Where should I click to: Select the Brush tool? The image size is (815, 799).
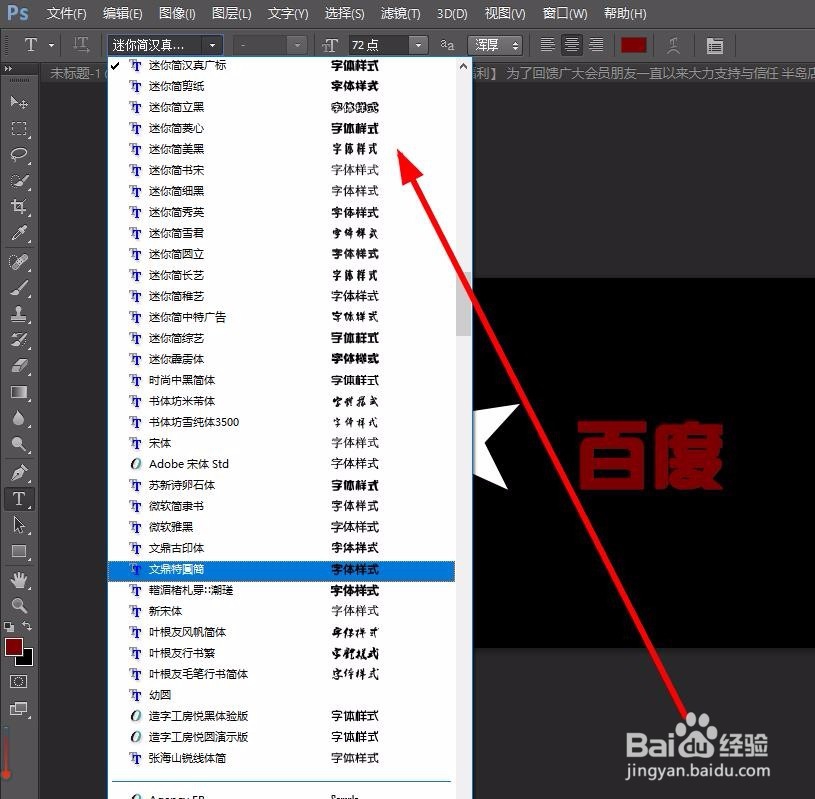(x=19, y=287)
